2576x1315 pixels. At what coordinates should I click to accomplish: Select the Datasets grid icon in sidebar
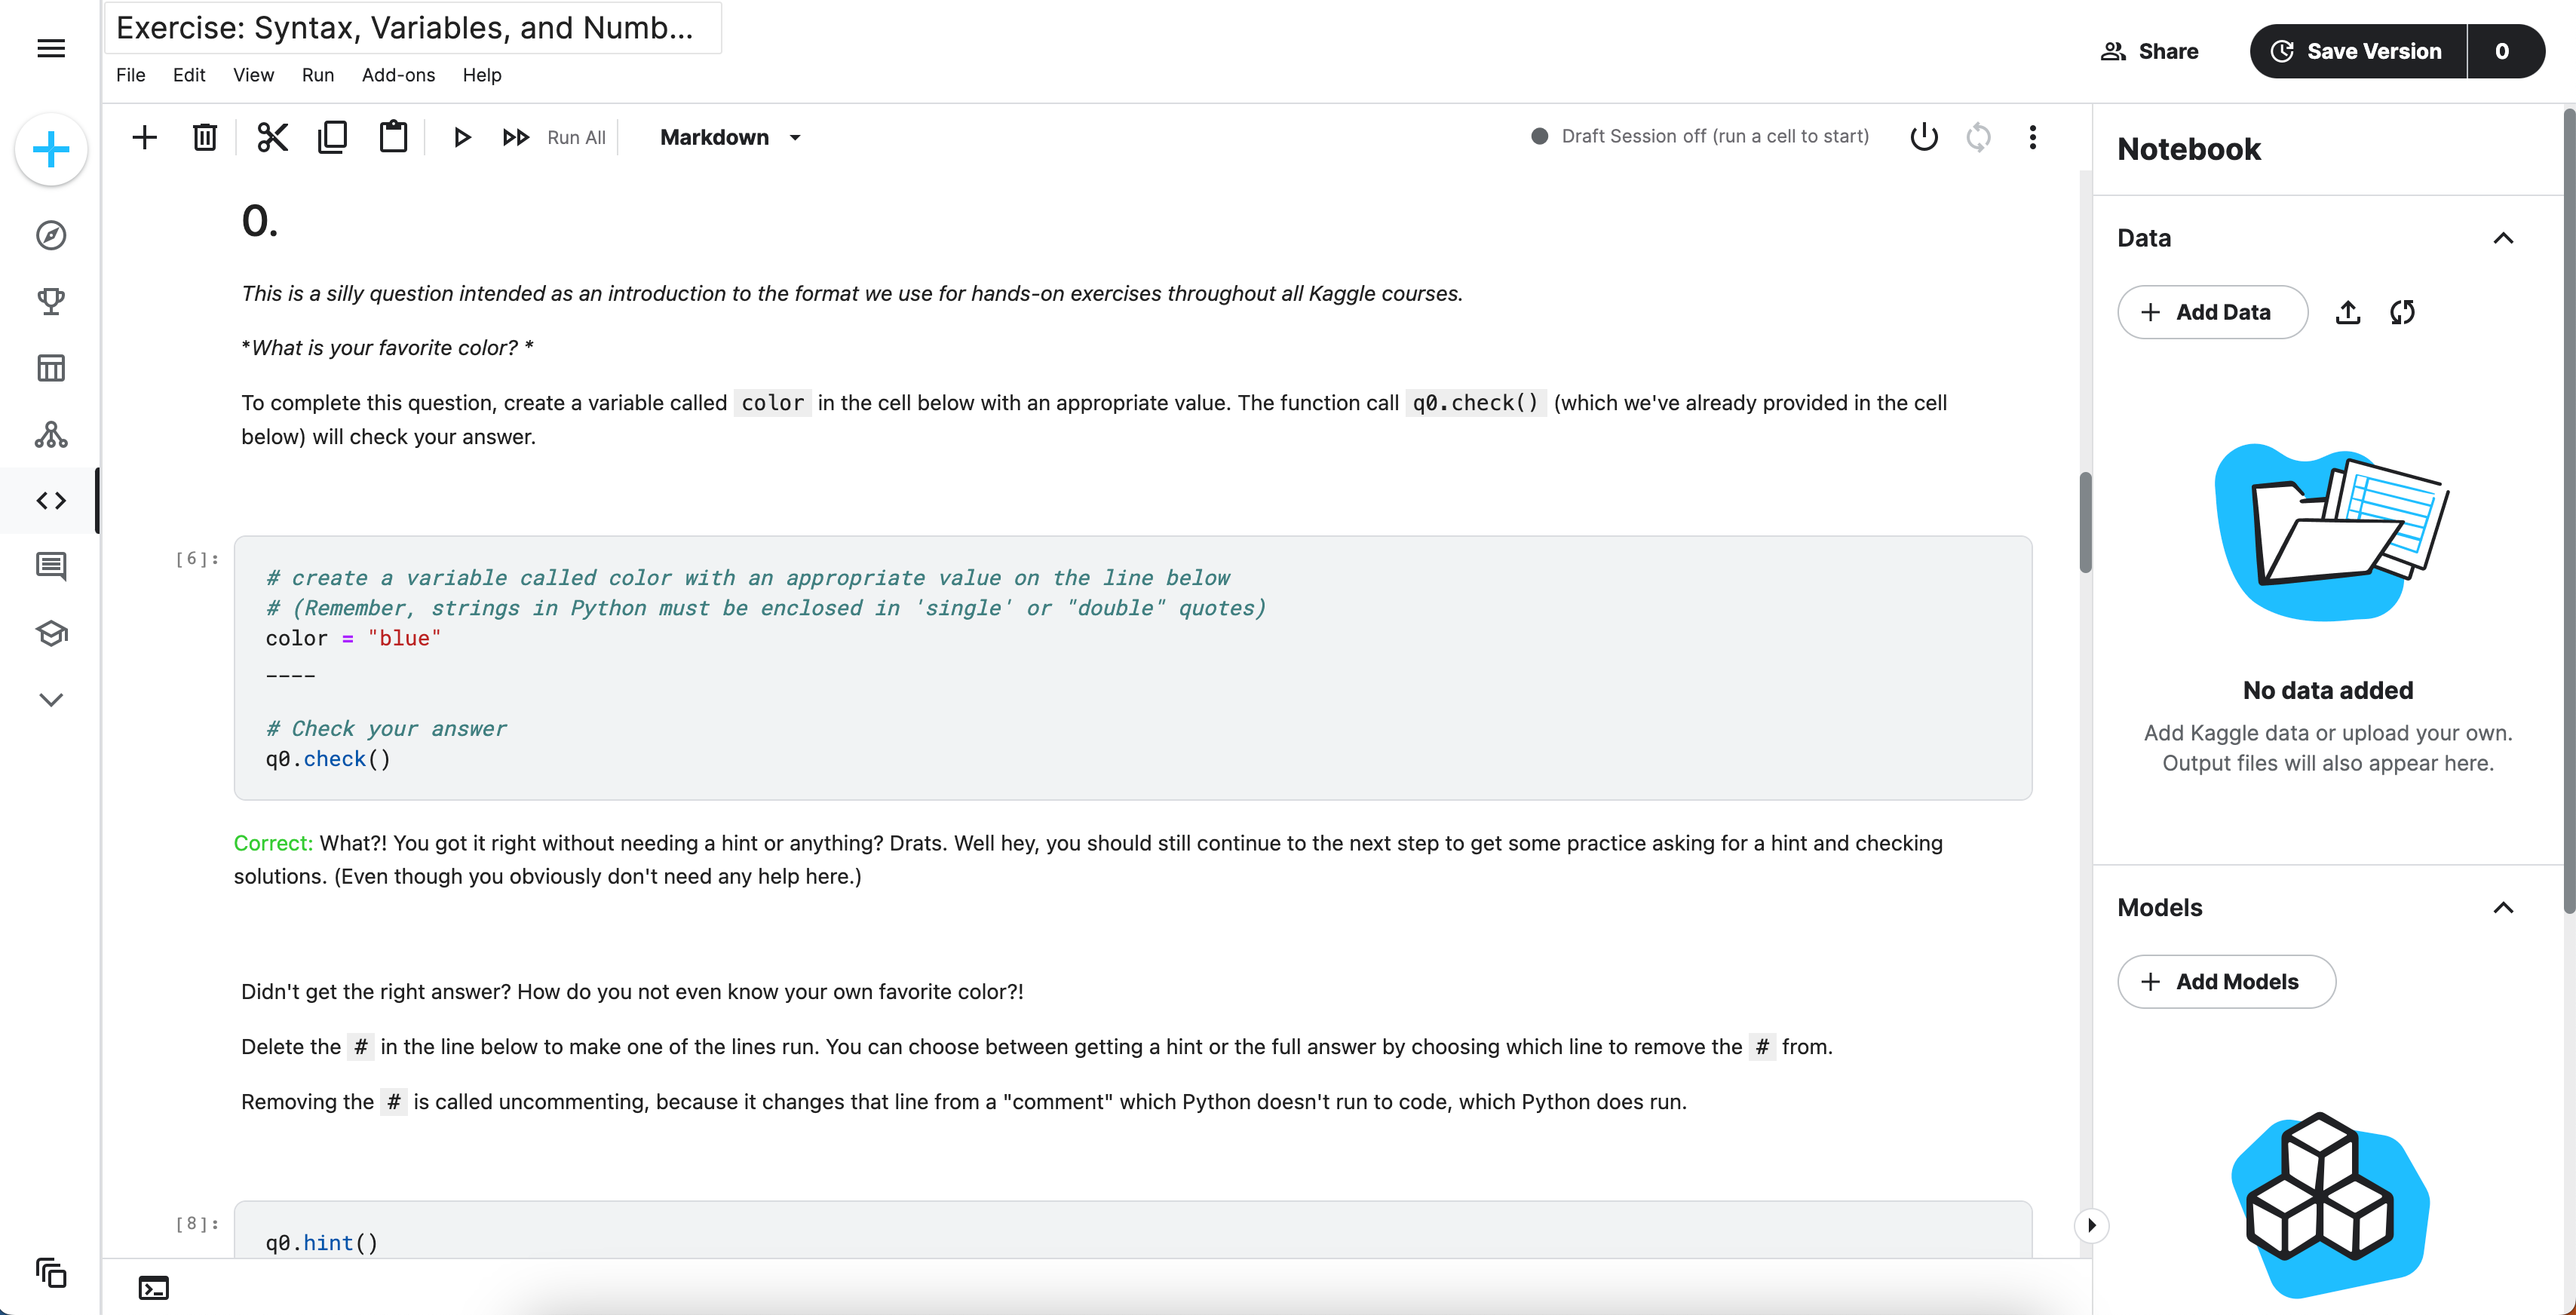(x=50, y=367)
